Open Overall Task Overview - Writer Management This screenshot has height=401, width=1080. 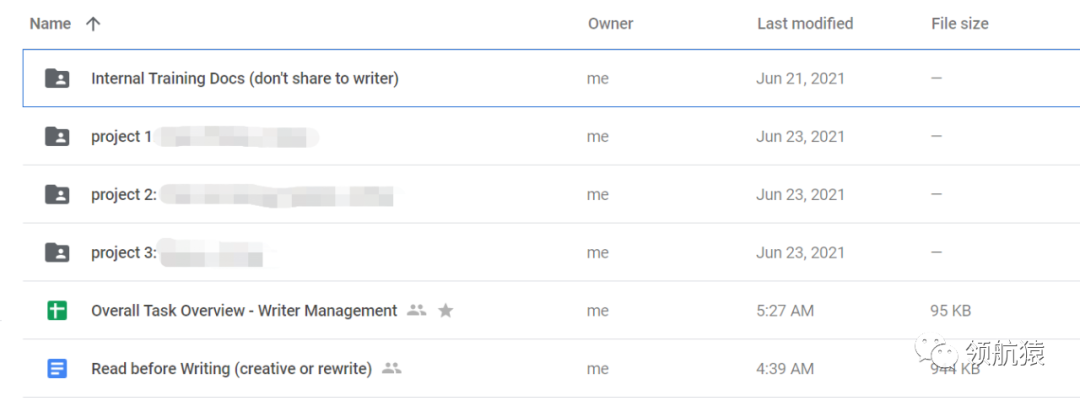click(244, 311)
